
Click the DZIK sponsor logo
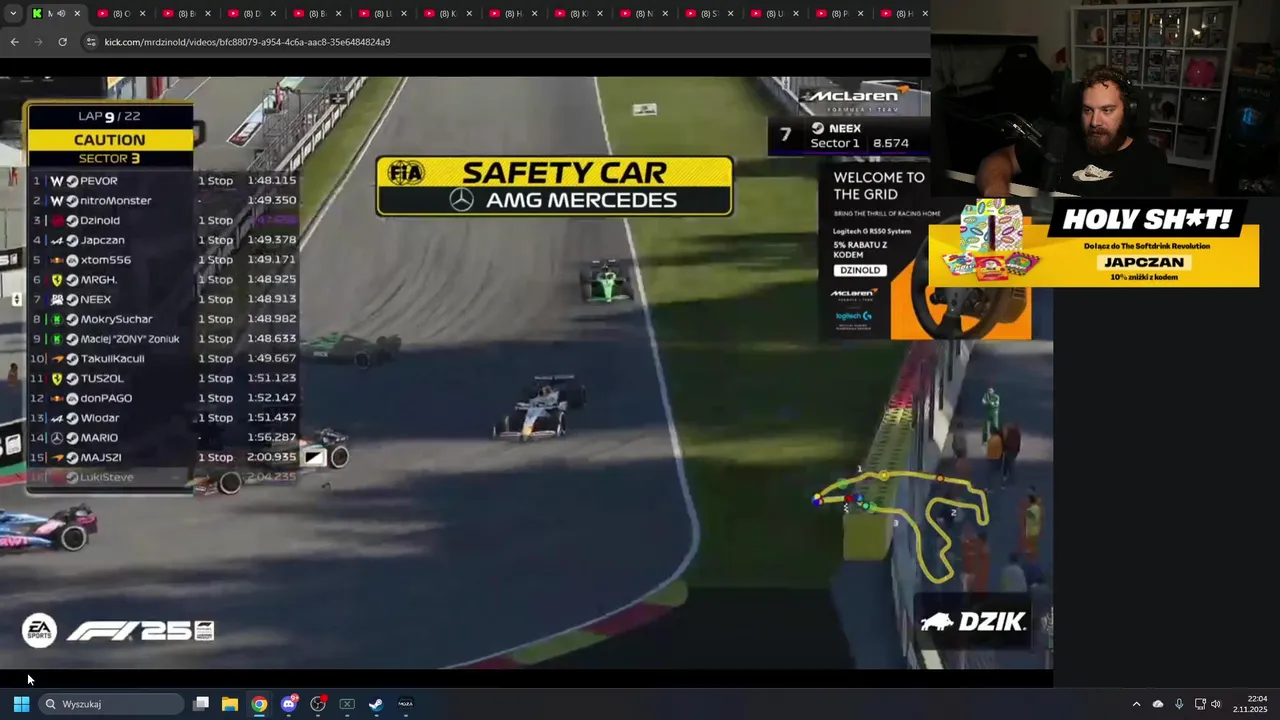pyautogui.click(x=973, y=622)
